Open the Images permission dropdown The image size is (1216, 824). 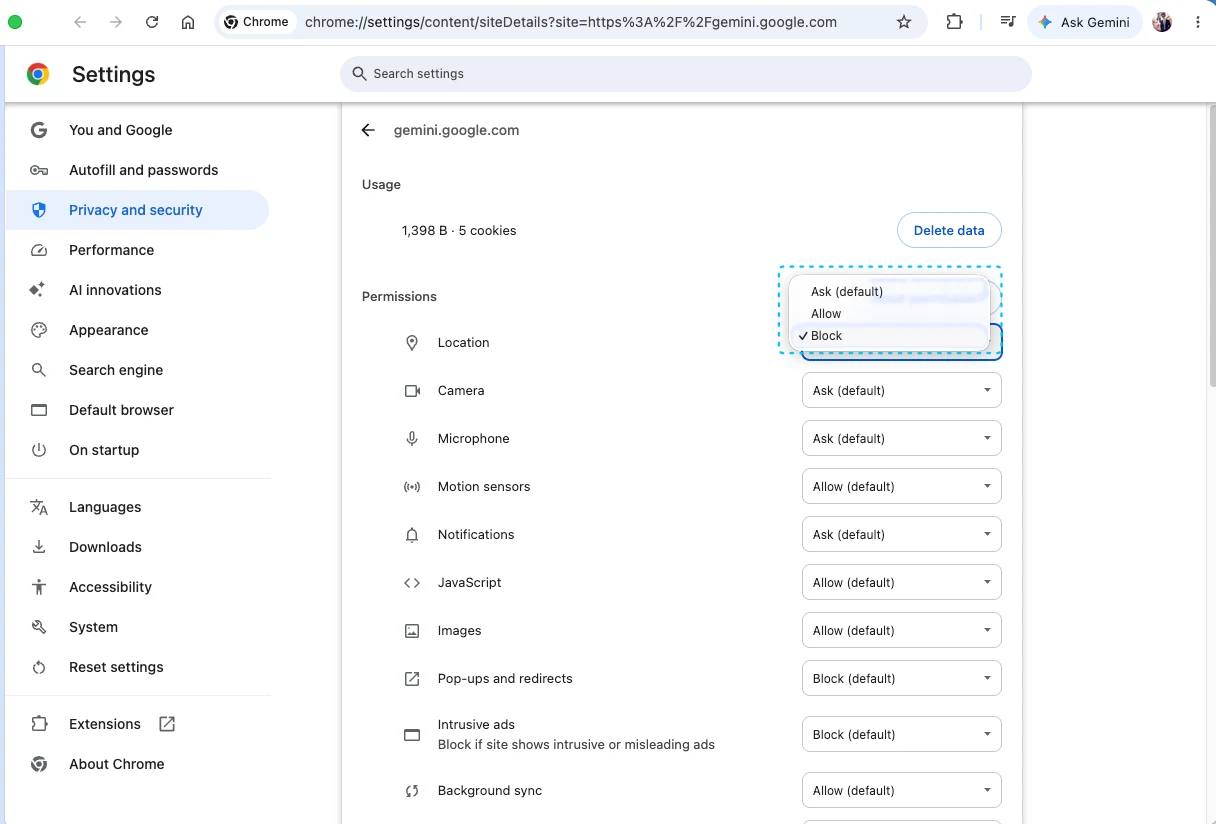[902, 631]
